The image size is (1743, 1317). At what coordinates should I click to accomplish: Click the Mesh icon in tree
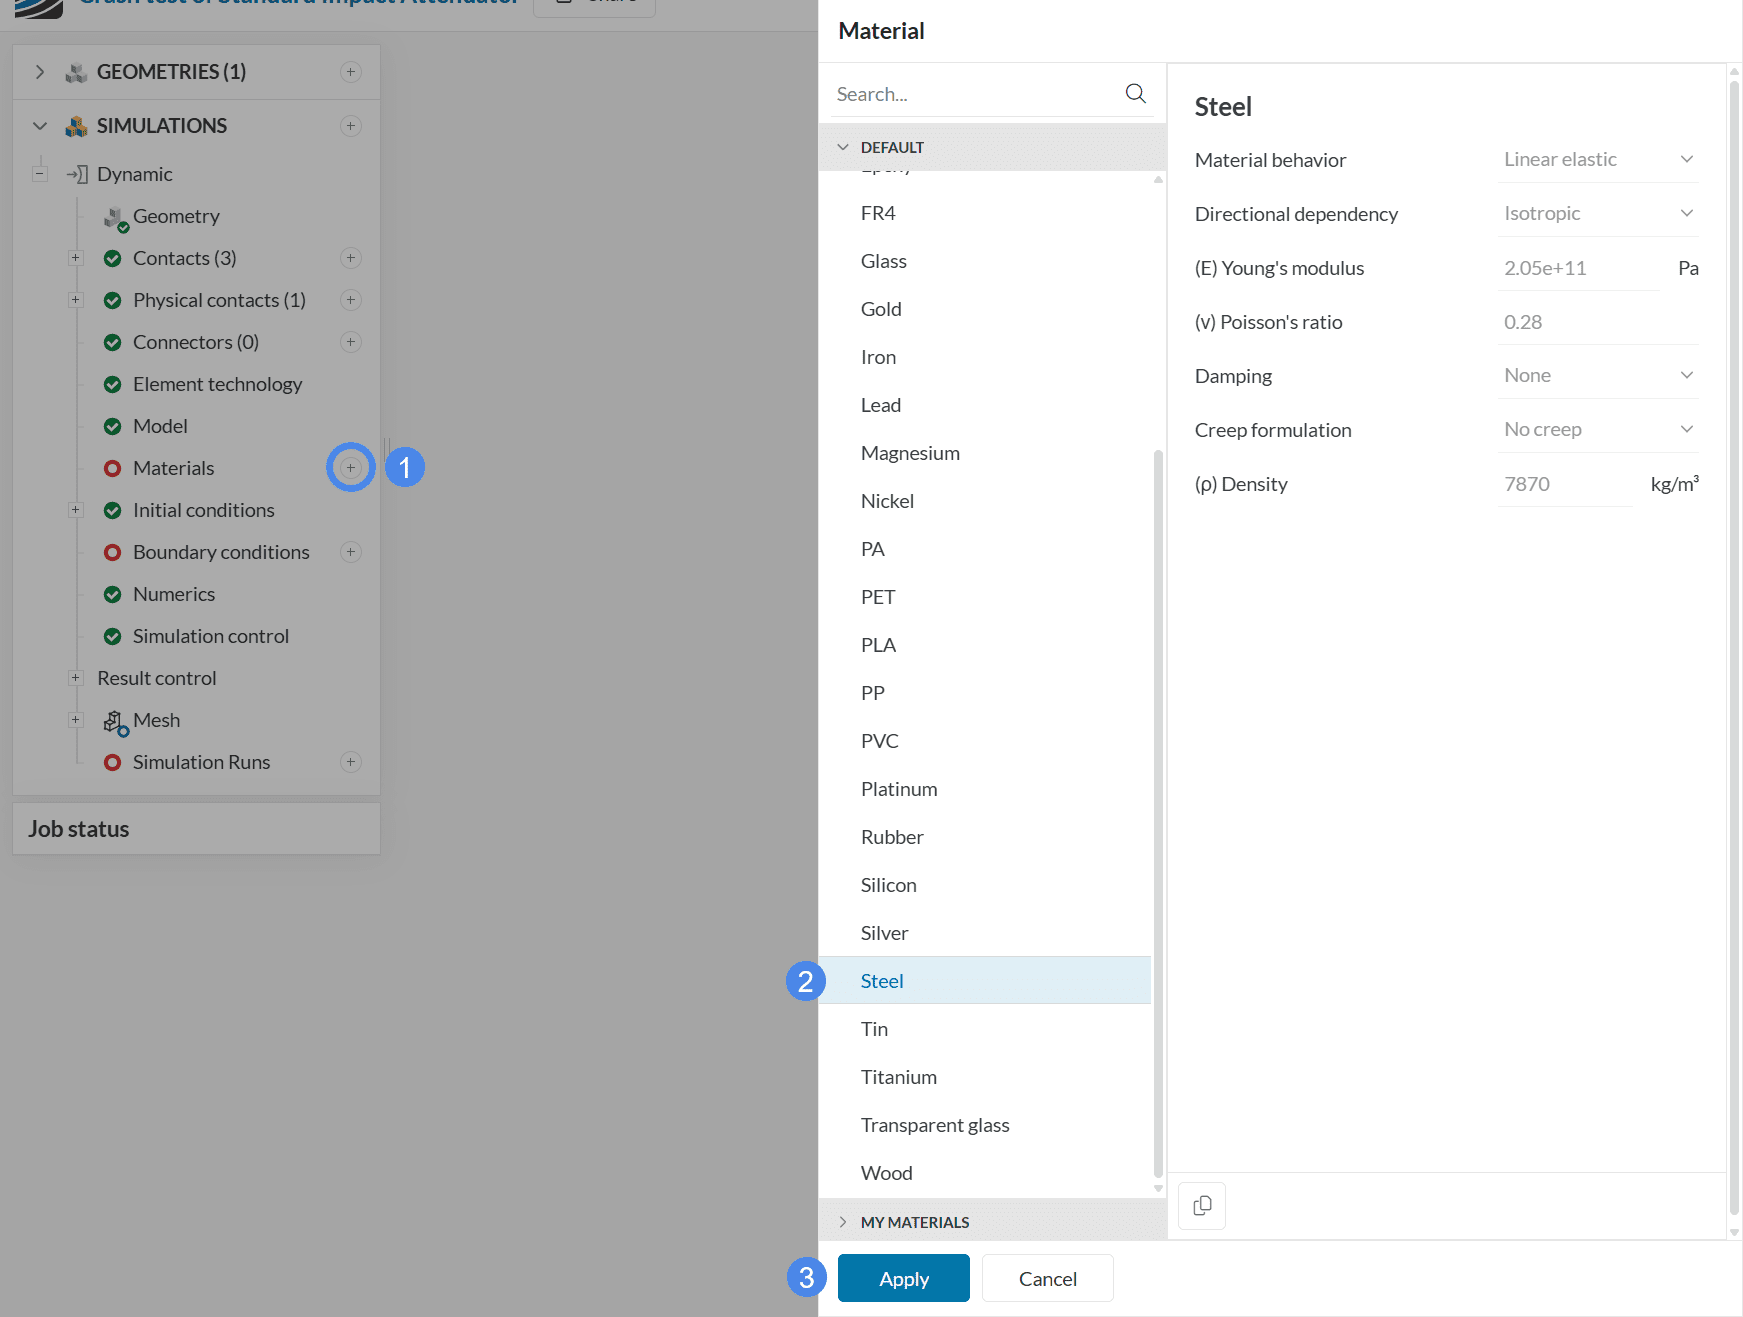[x=115, y=721]
